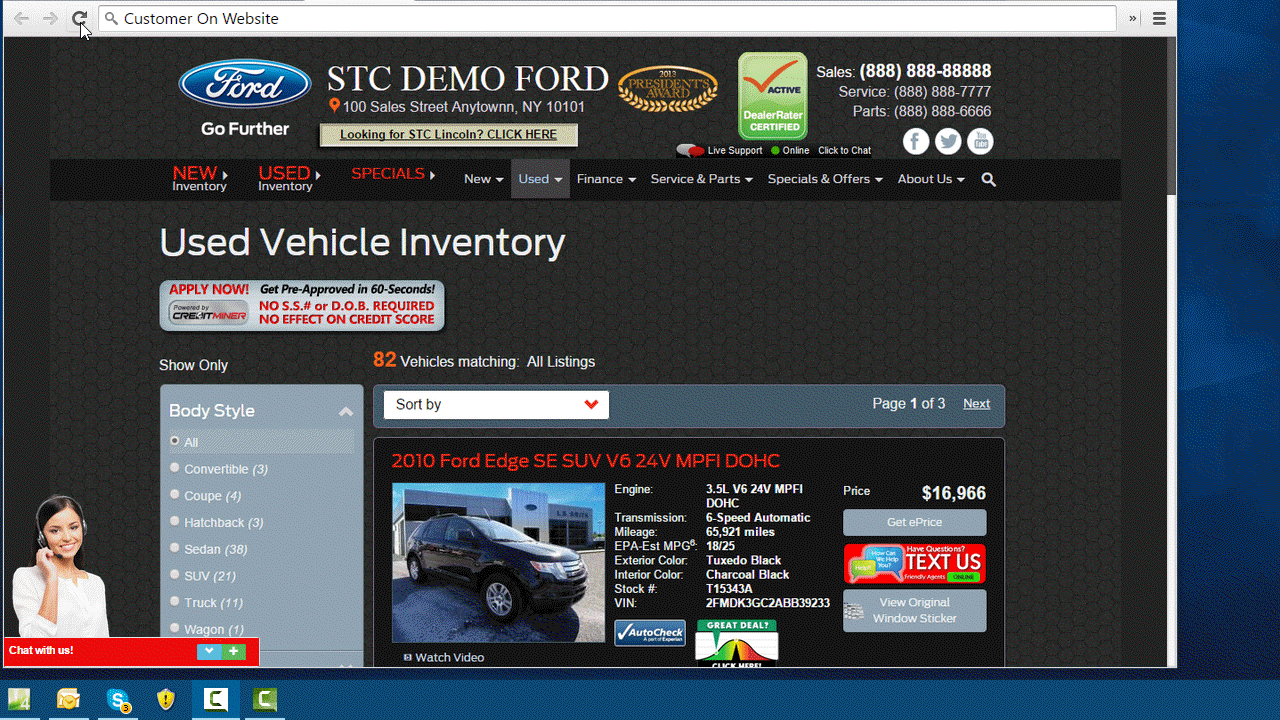
Task: Click the Get ePrice button
Action: (x=914, y=523)
